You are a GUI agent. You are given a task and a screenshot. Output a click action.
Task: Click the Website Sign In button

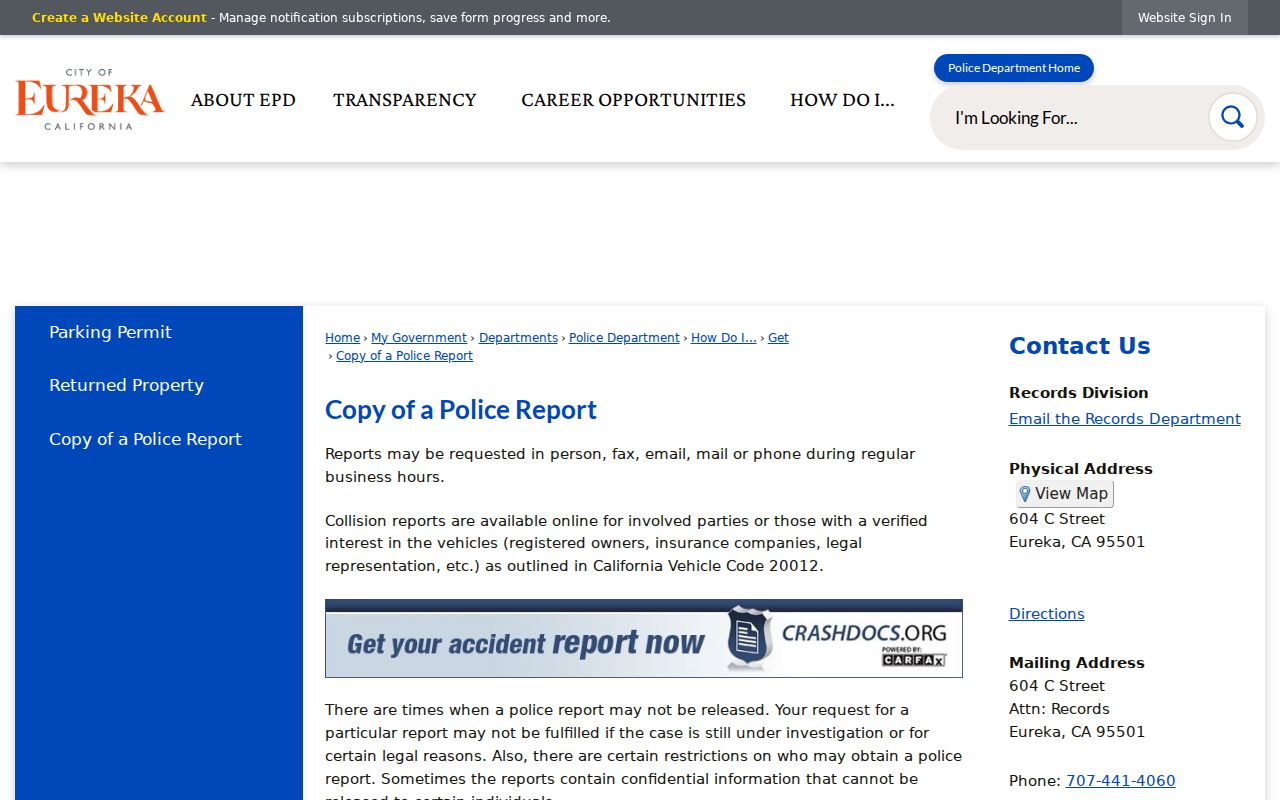[x=1184, y=18]
